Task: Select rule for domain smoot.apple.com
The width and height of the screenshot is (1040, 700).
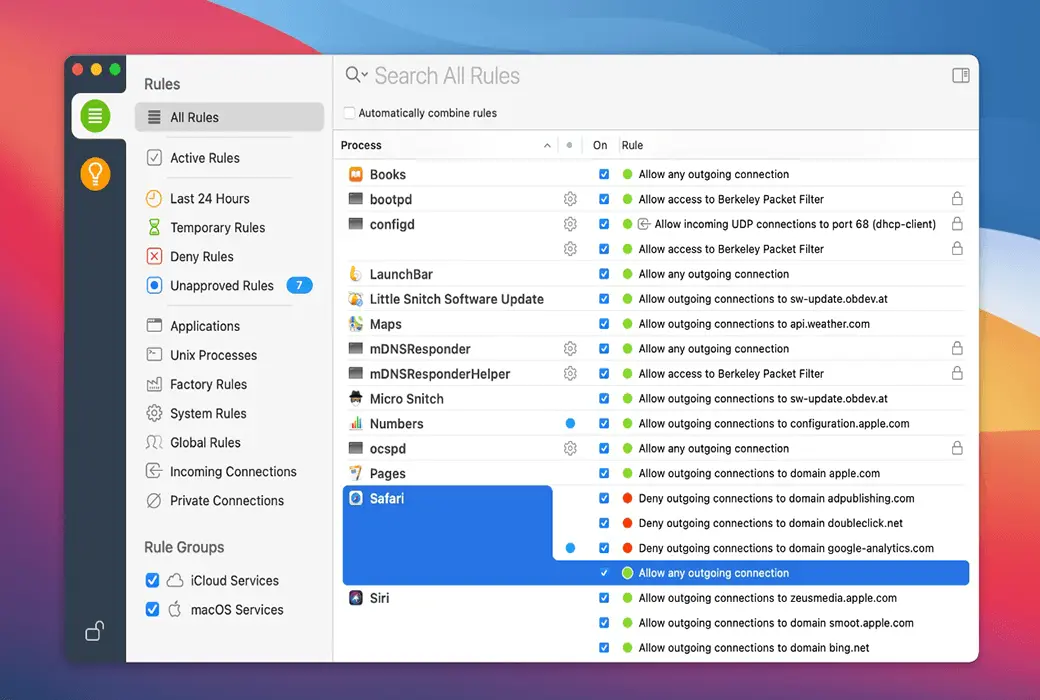Action: [775, 623]
